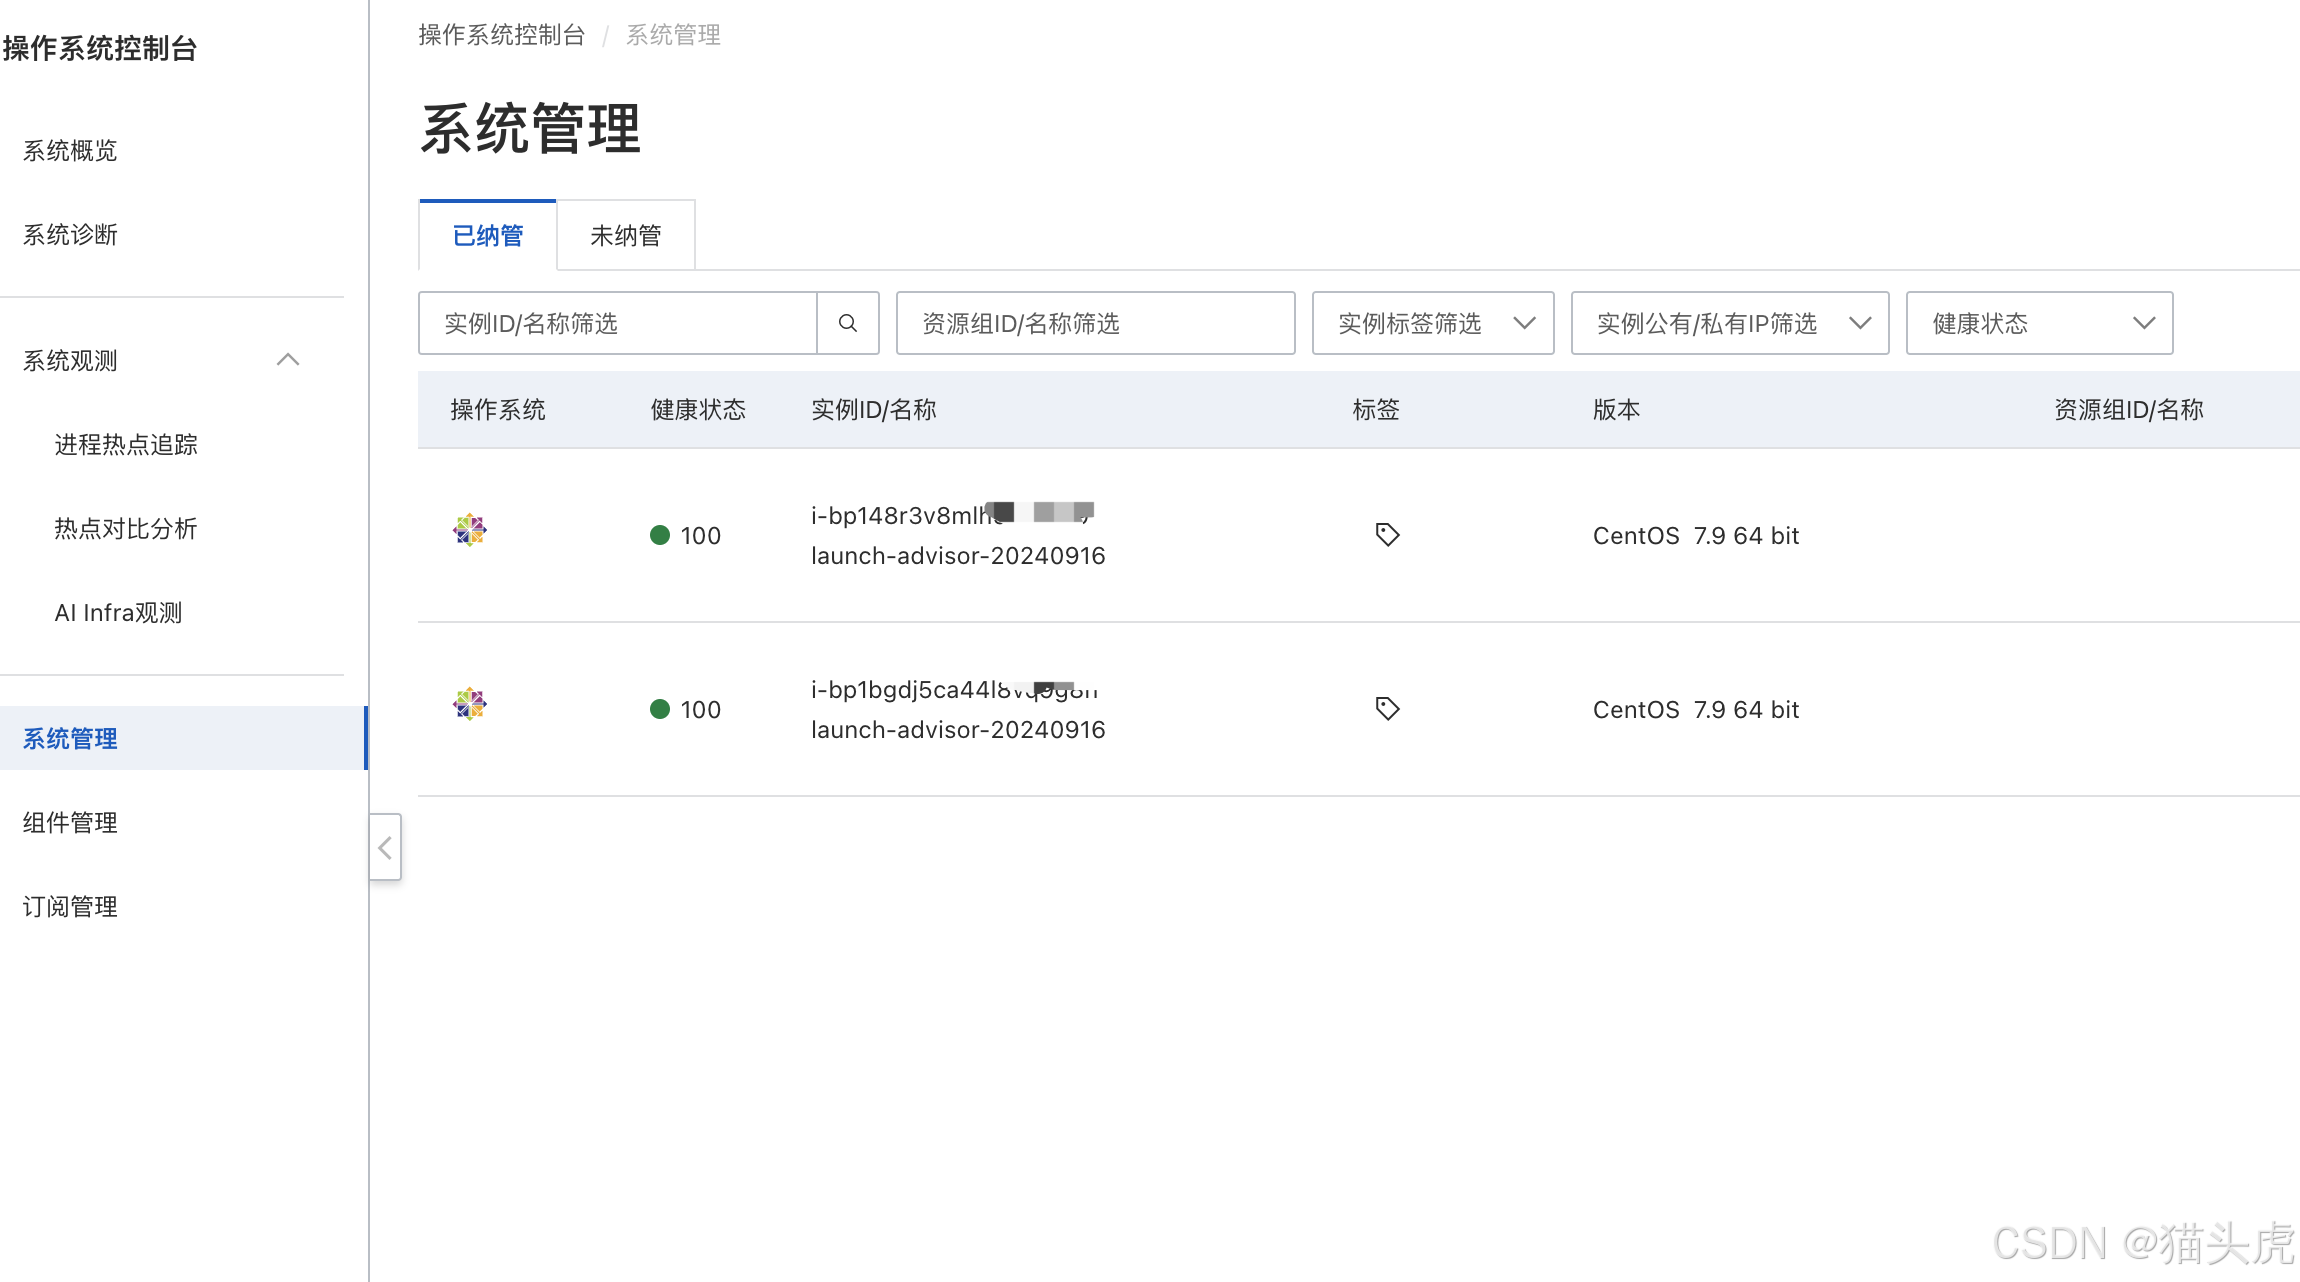Screen dimensions: 2300x1282
Task: Click CentOS logo in i-bp148r3v8mlh row
Action: [x=469, y=530]
